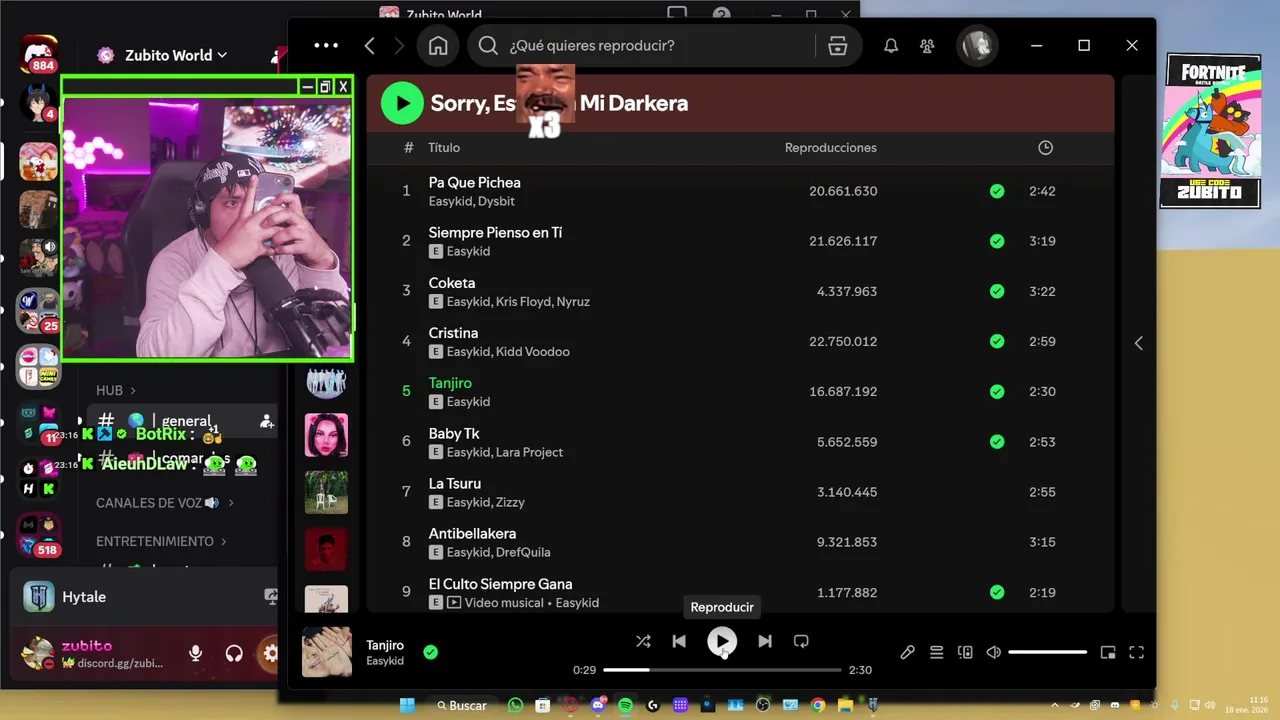Click the Reproducir play button

point(722,641)
